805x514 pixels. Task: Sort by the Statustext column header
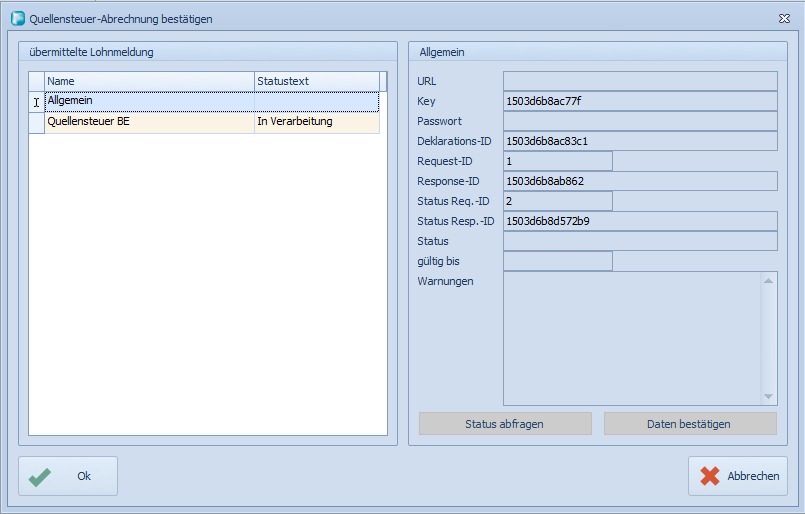coord(315,81)
